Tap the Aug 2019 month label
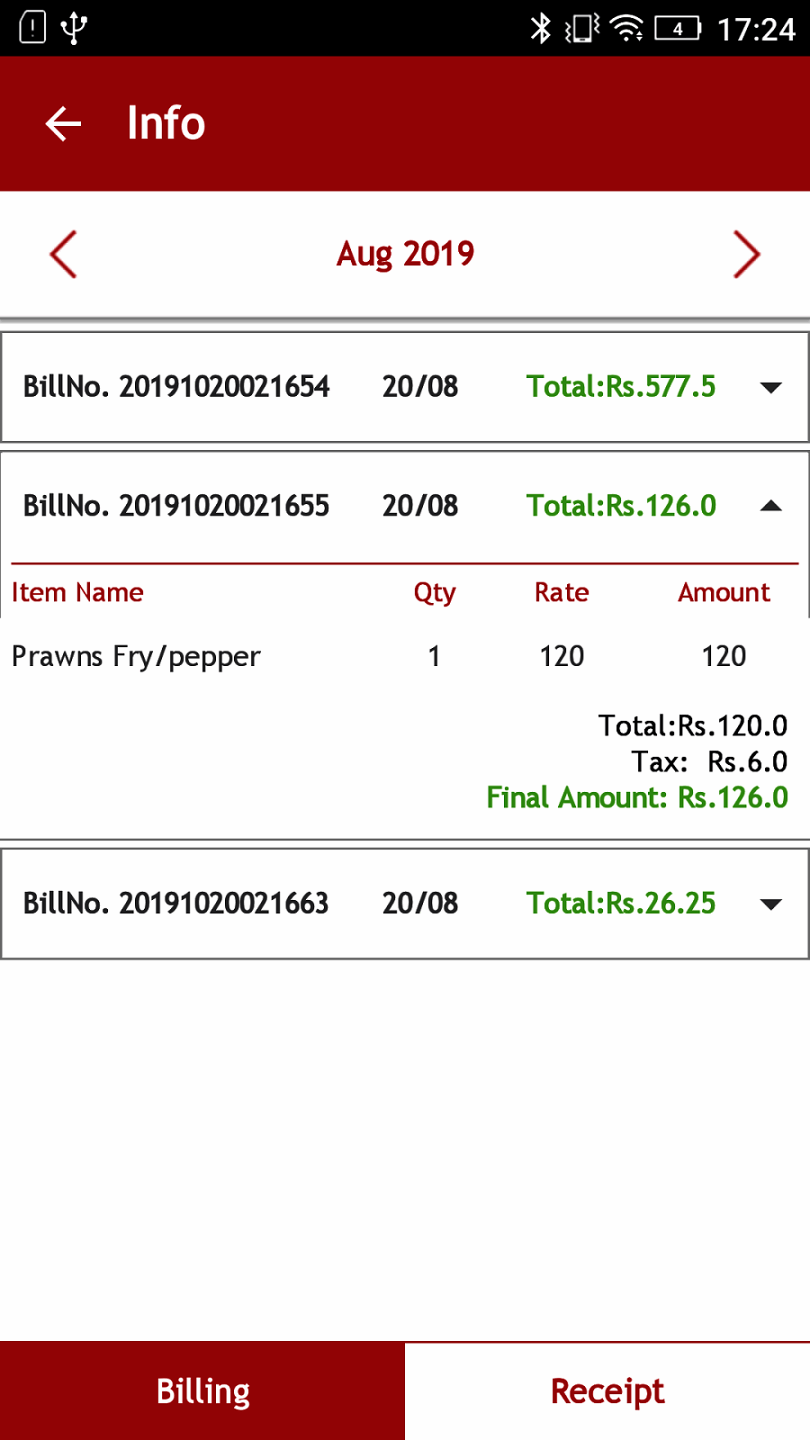Viewport: 810px width, 1440px height. pyautogui.click(x=405, y=254)
